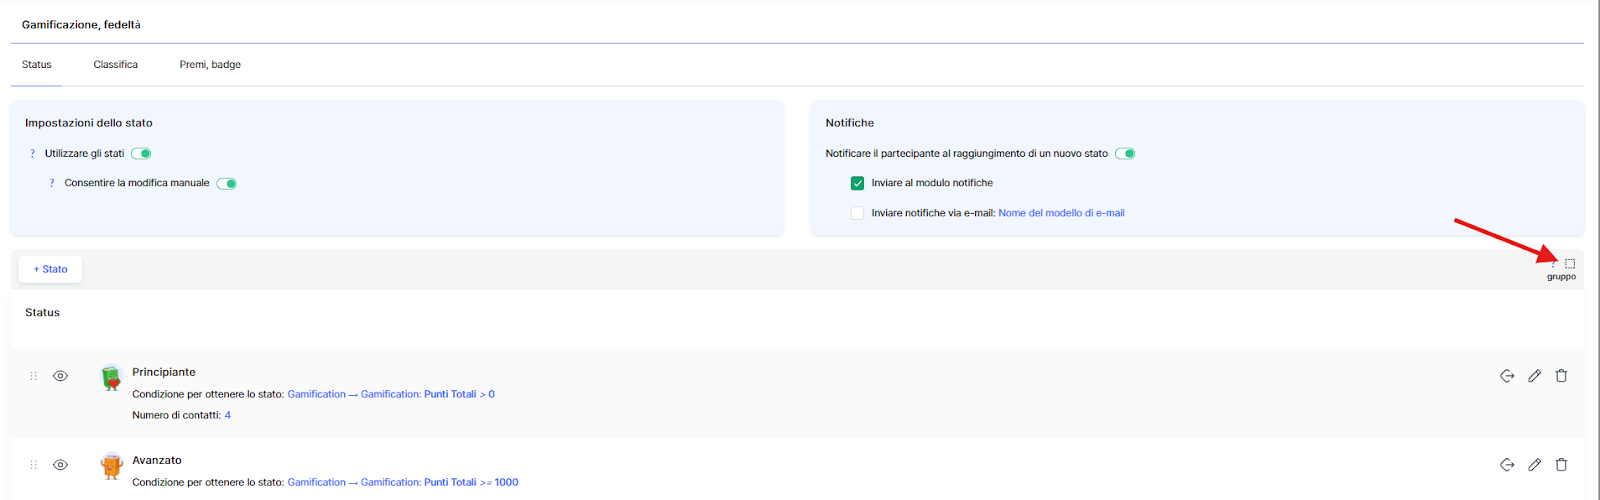Switch to the Classifica tab
This screenshot has height=500, width=1600.
click(116, 65)
